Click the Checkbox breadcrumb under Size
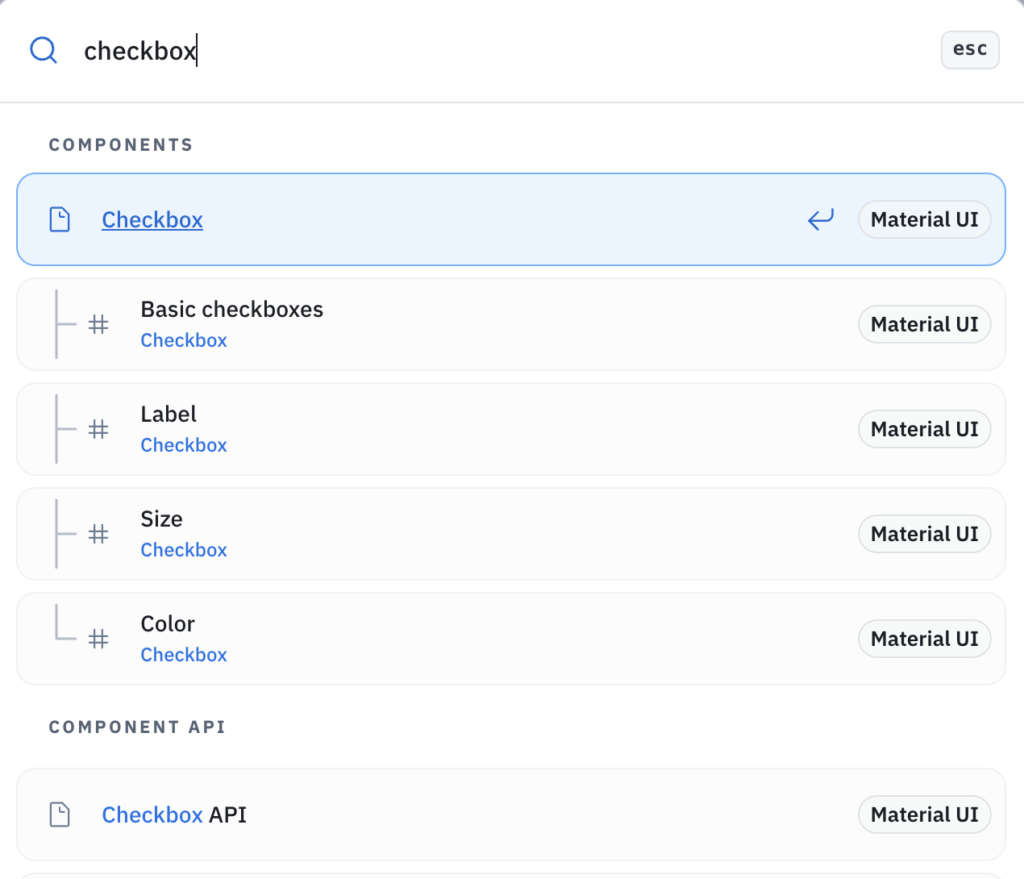Image resolution: width=1024 pixels, height=879 pixels. point(183,549)
